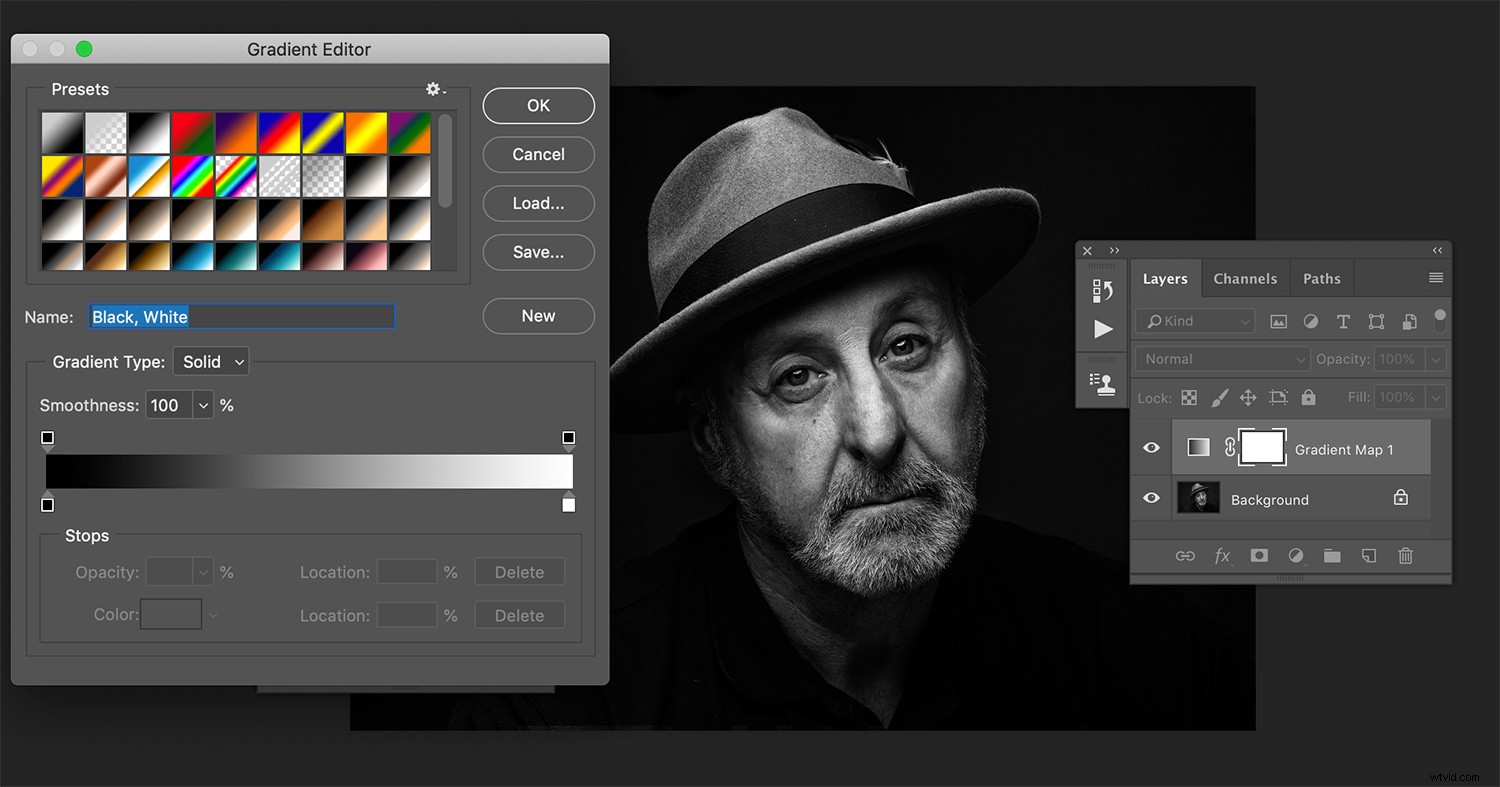Select the black gradient stop swatch
This screenshot has width=1500, height=787.
pyautogui.click(x=47, y=505)
